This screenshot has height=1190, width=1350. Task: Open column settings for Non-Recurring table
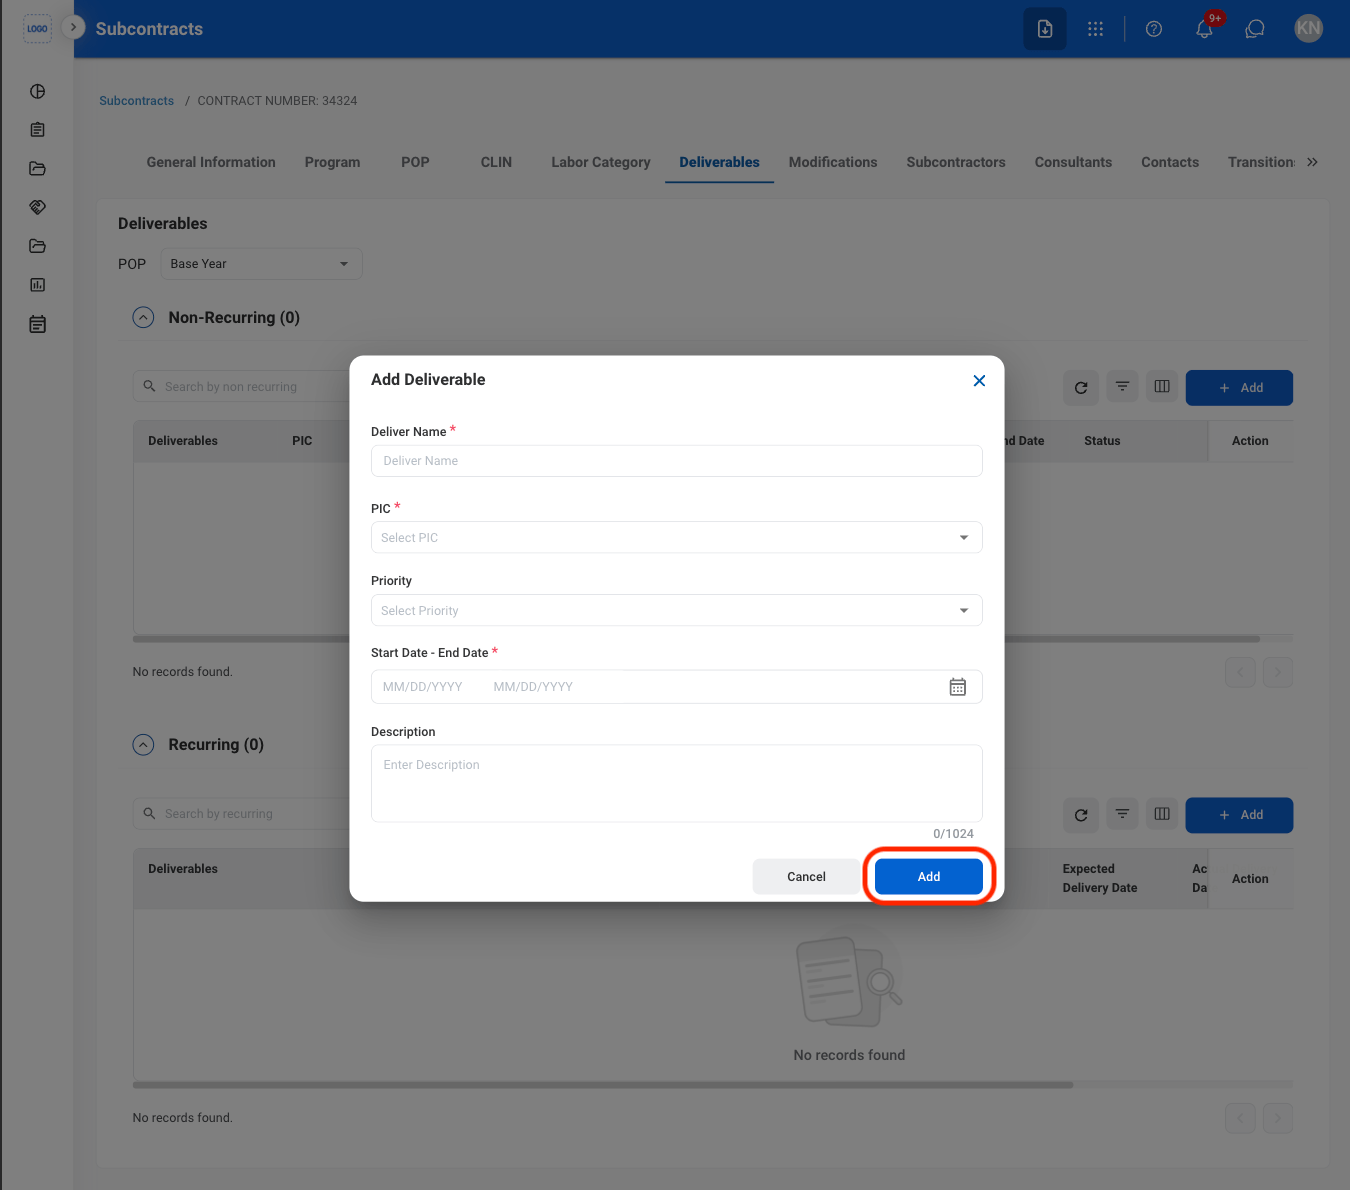tap(1162, 387)
